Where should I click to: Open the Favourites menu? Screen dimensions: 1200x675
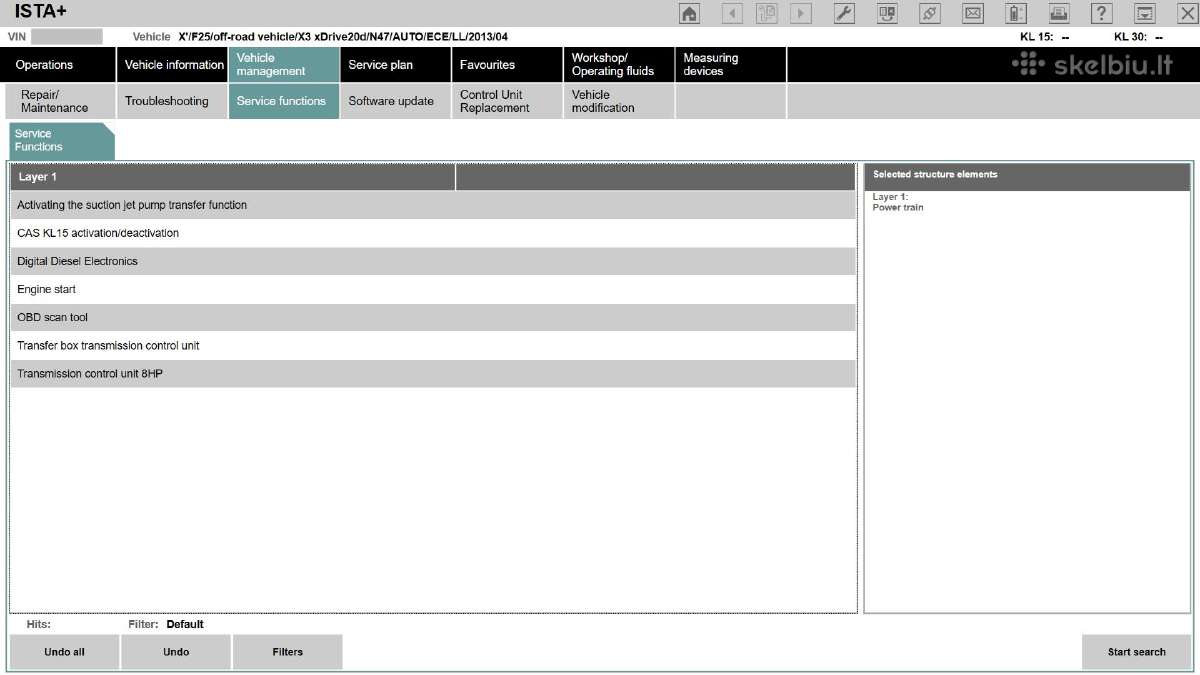tap(508, 65)
